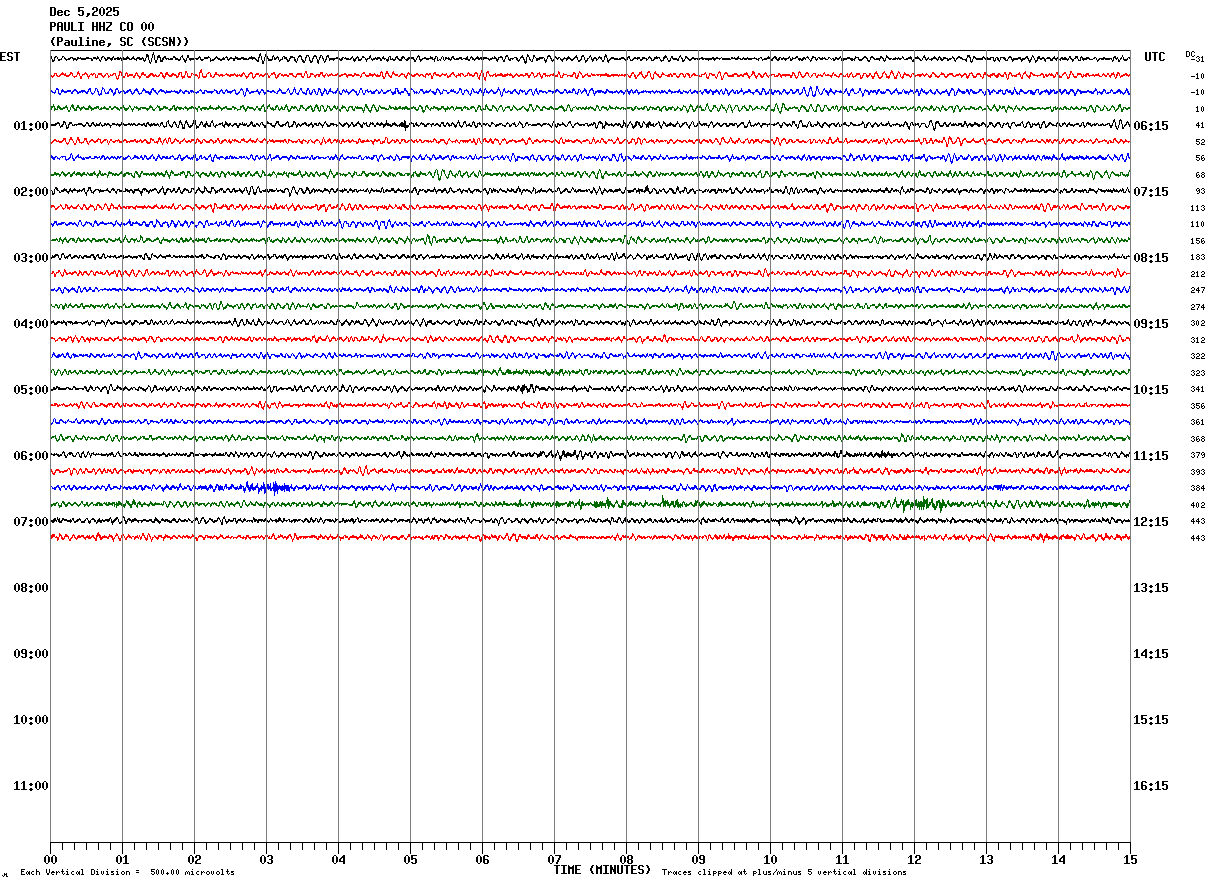This screenshot has height=886, width=1210.
Task: Click 'Each Vertical Division = 500.00 microvolts' note
Action: click(127, 873)
